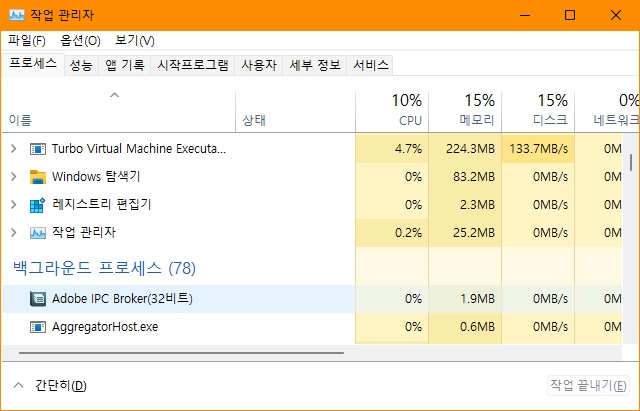This screenshot has width=640, height=411.
Task: Click the horizontal scrollbar thumb
Action: pos(181,353)
